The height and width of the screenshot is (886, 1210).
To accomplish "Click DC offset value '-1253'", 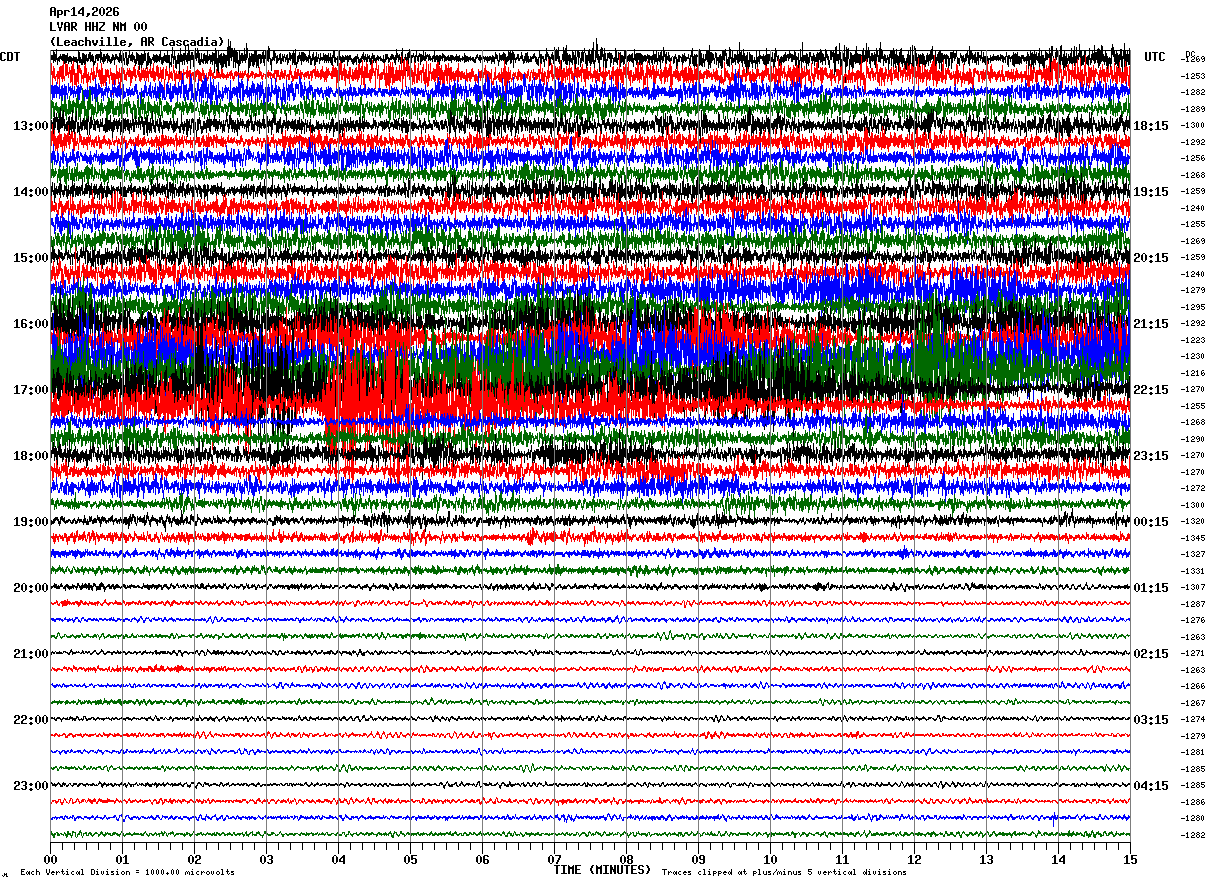I will point(1193,76).
